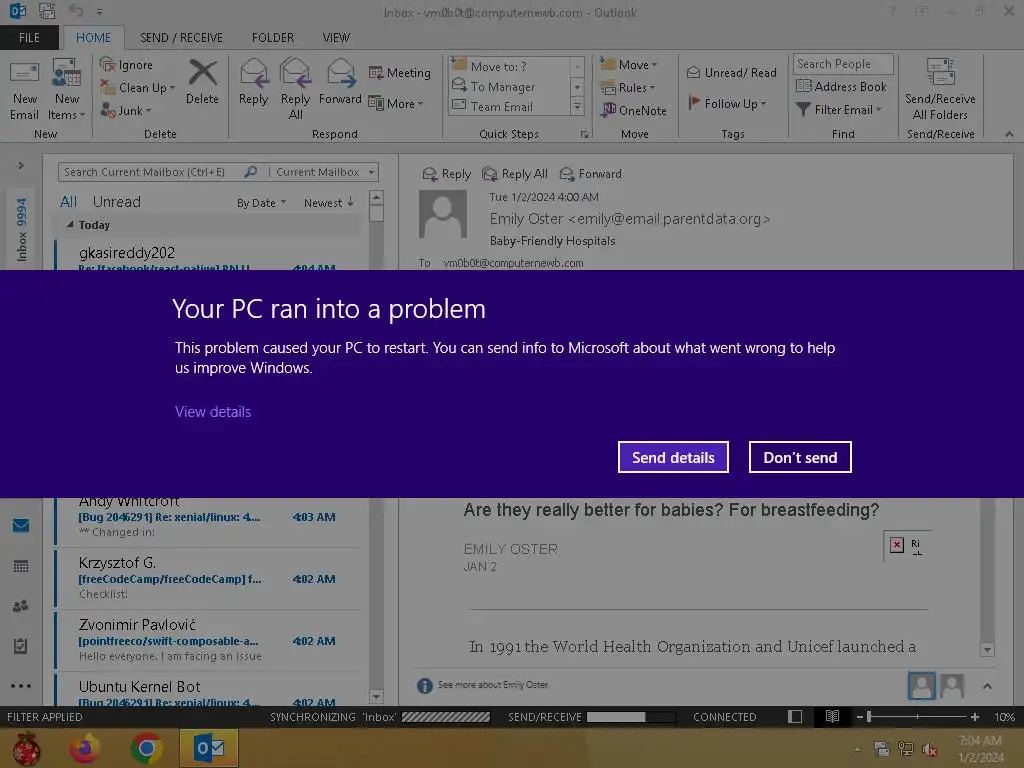Expand the folder pane arrow

tap(21, 165)
